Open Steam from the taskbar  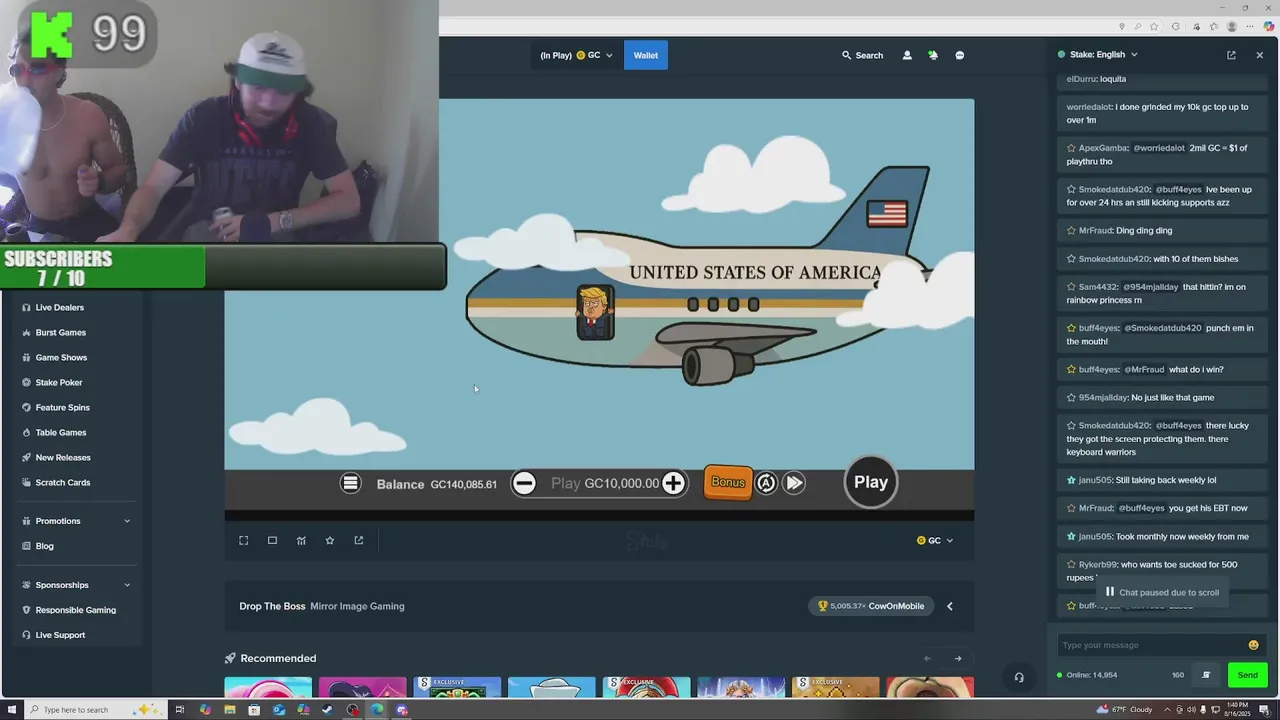click(327, 710)
